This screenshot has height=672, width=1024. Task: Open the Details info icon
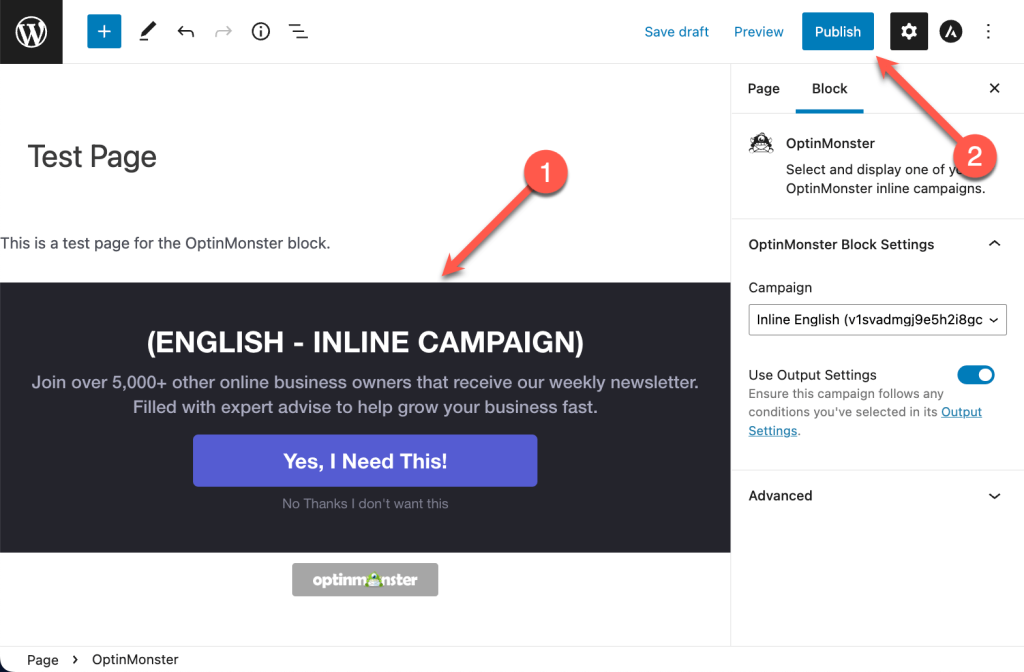[x=261, y=31]
